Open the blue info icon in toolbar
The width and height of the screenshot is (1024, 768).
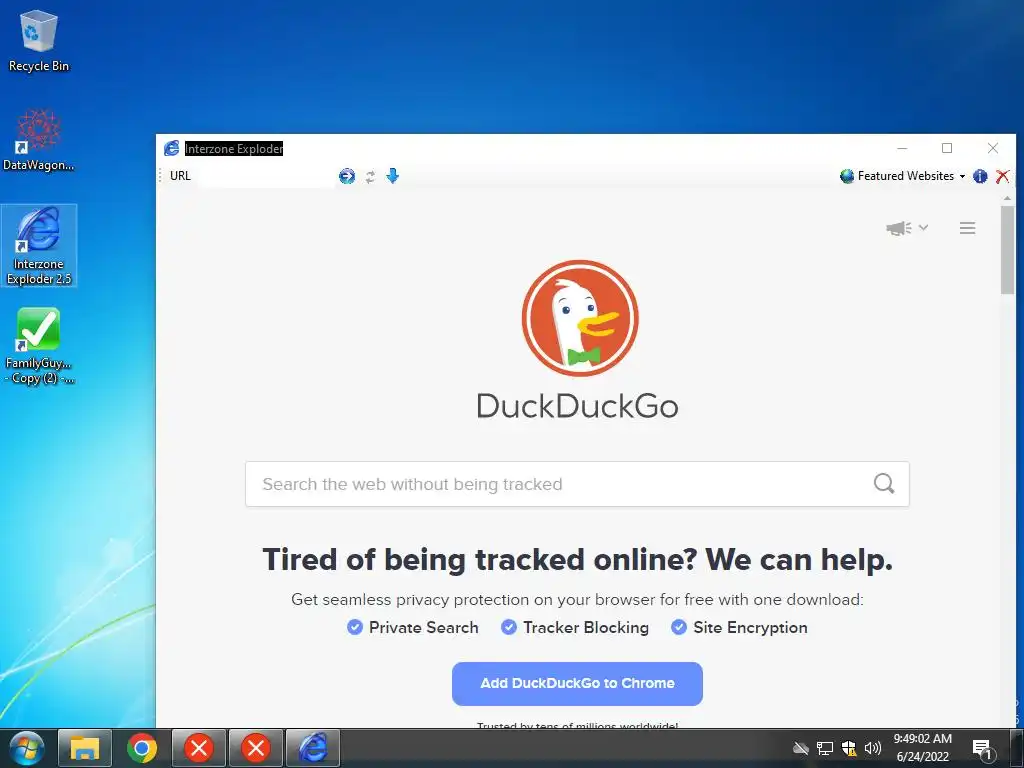[980, 176]
